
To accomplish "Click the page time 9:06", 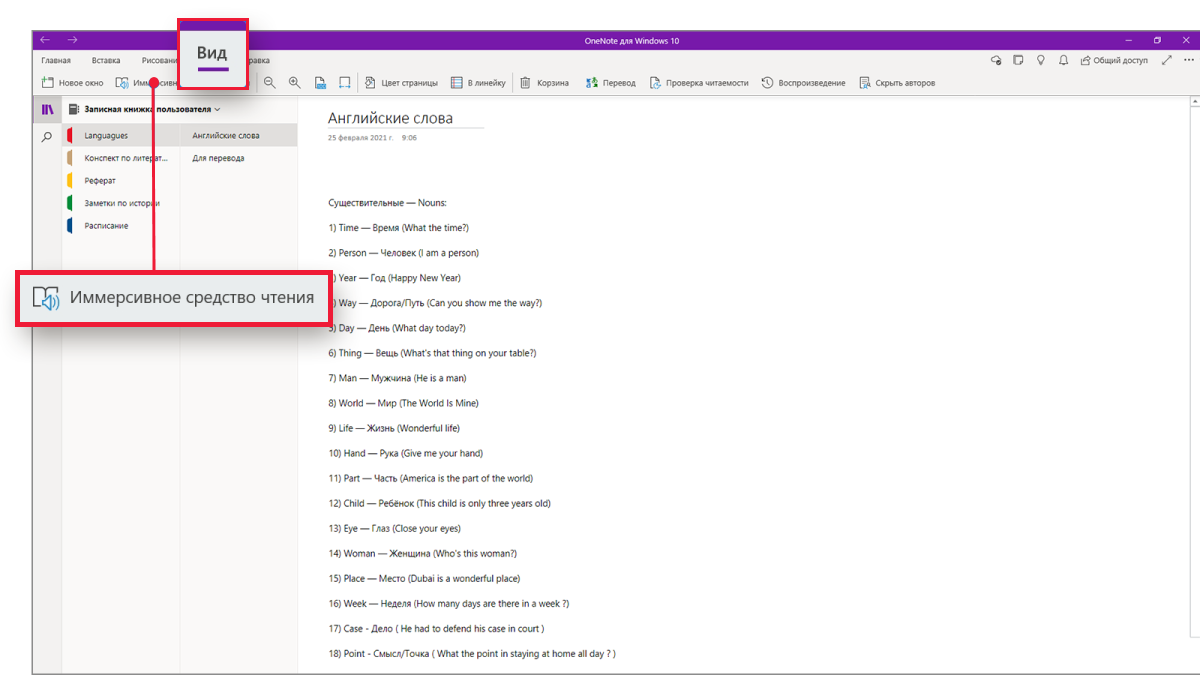I will coord(409,138).
